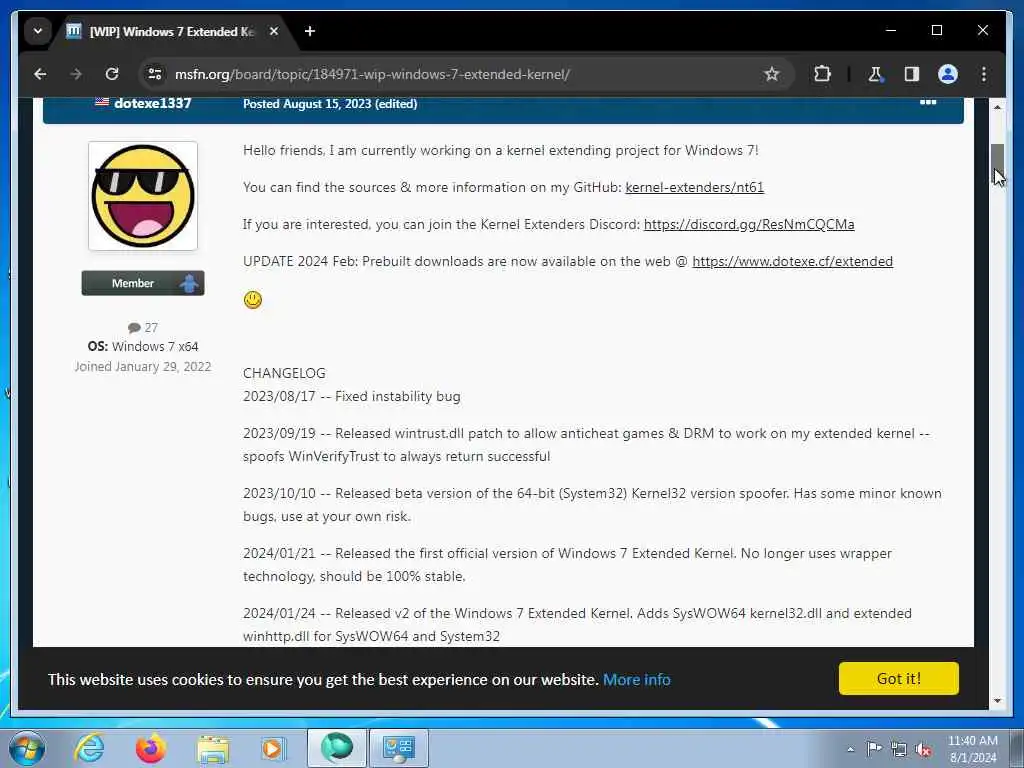
Task: Launch Internet Explorer from taskbar
Action: (x=89, y=748)
